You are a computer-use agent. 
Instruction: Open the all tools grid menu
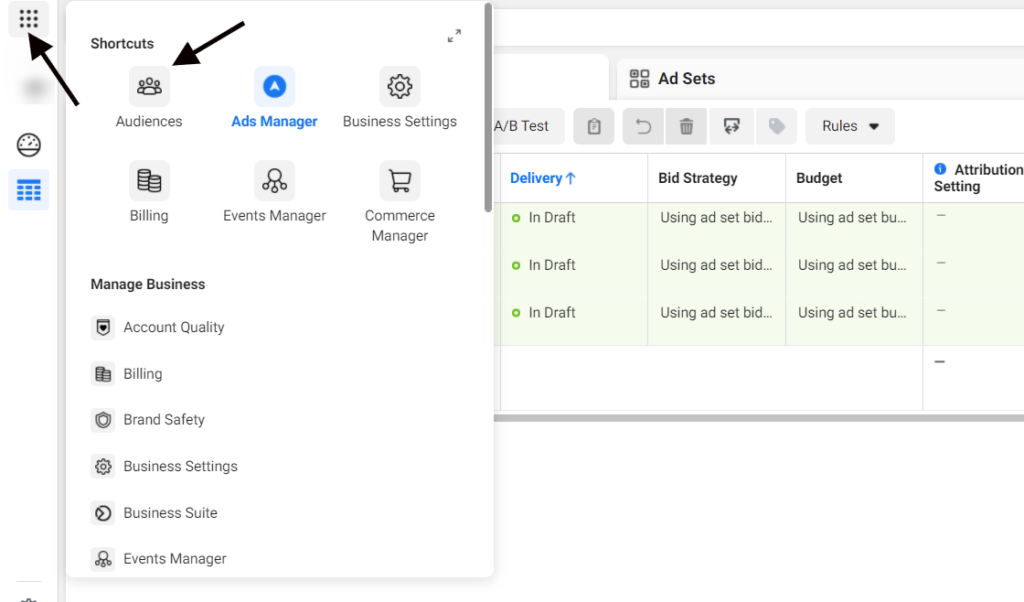[28, 19]
